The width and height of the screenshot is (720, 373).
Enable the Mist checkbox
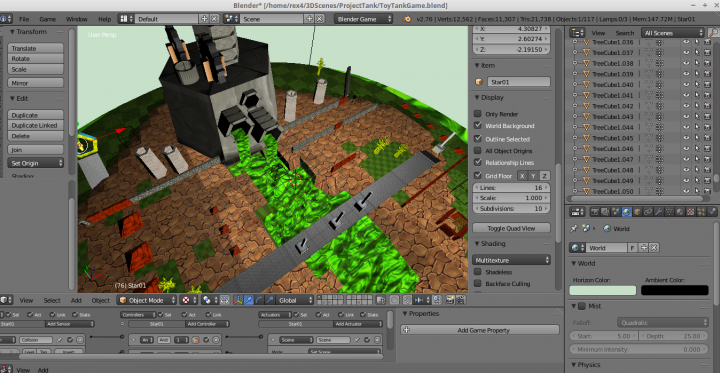[x=582, y=306]
